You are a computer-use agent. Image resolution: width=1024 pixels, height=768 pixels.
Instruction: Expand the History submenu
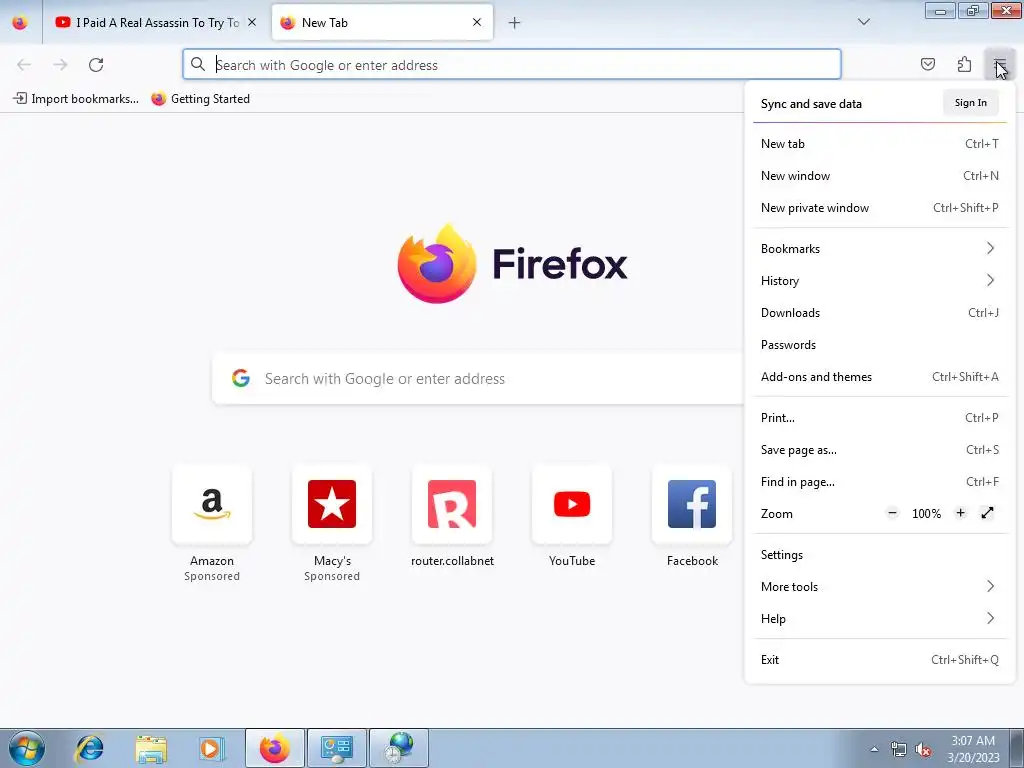click(880, 281)
